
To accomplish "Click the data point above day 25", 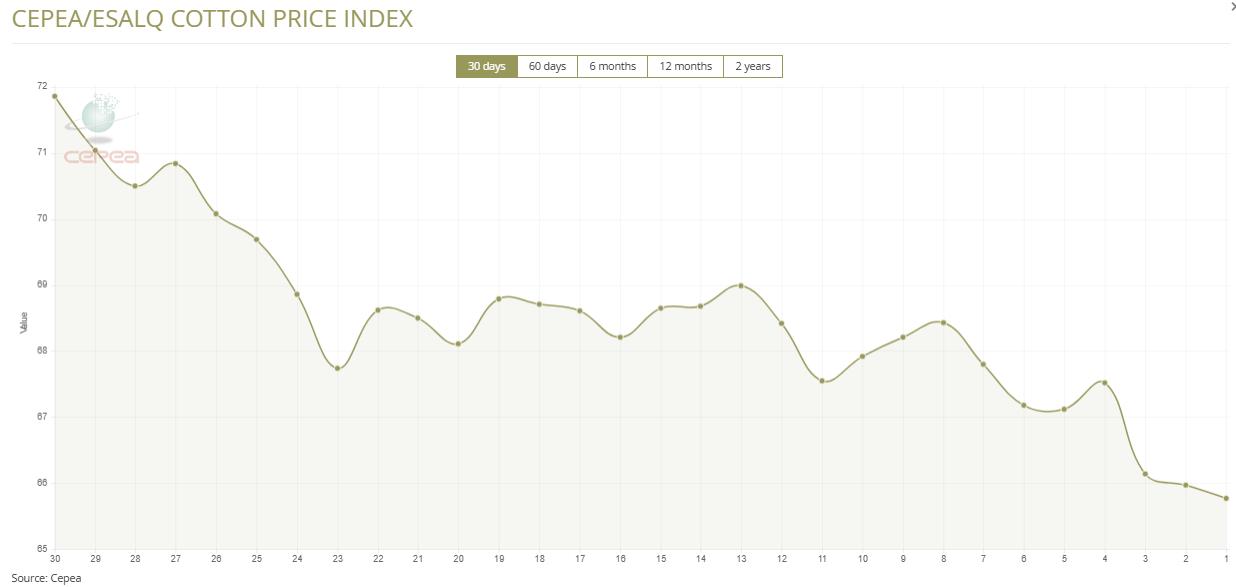I will (257, 239).
